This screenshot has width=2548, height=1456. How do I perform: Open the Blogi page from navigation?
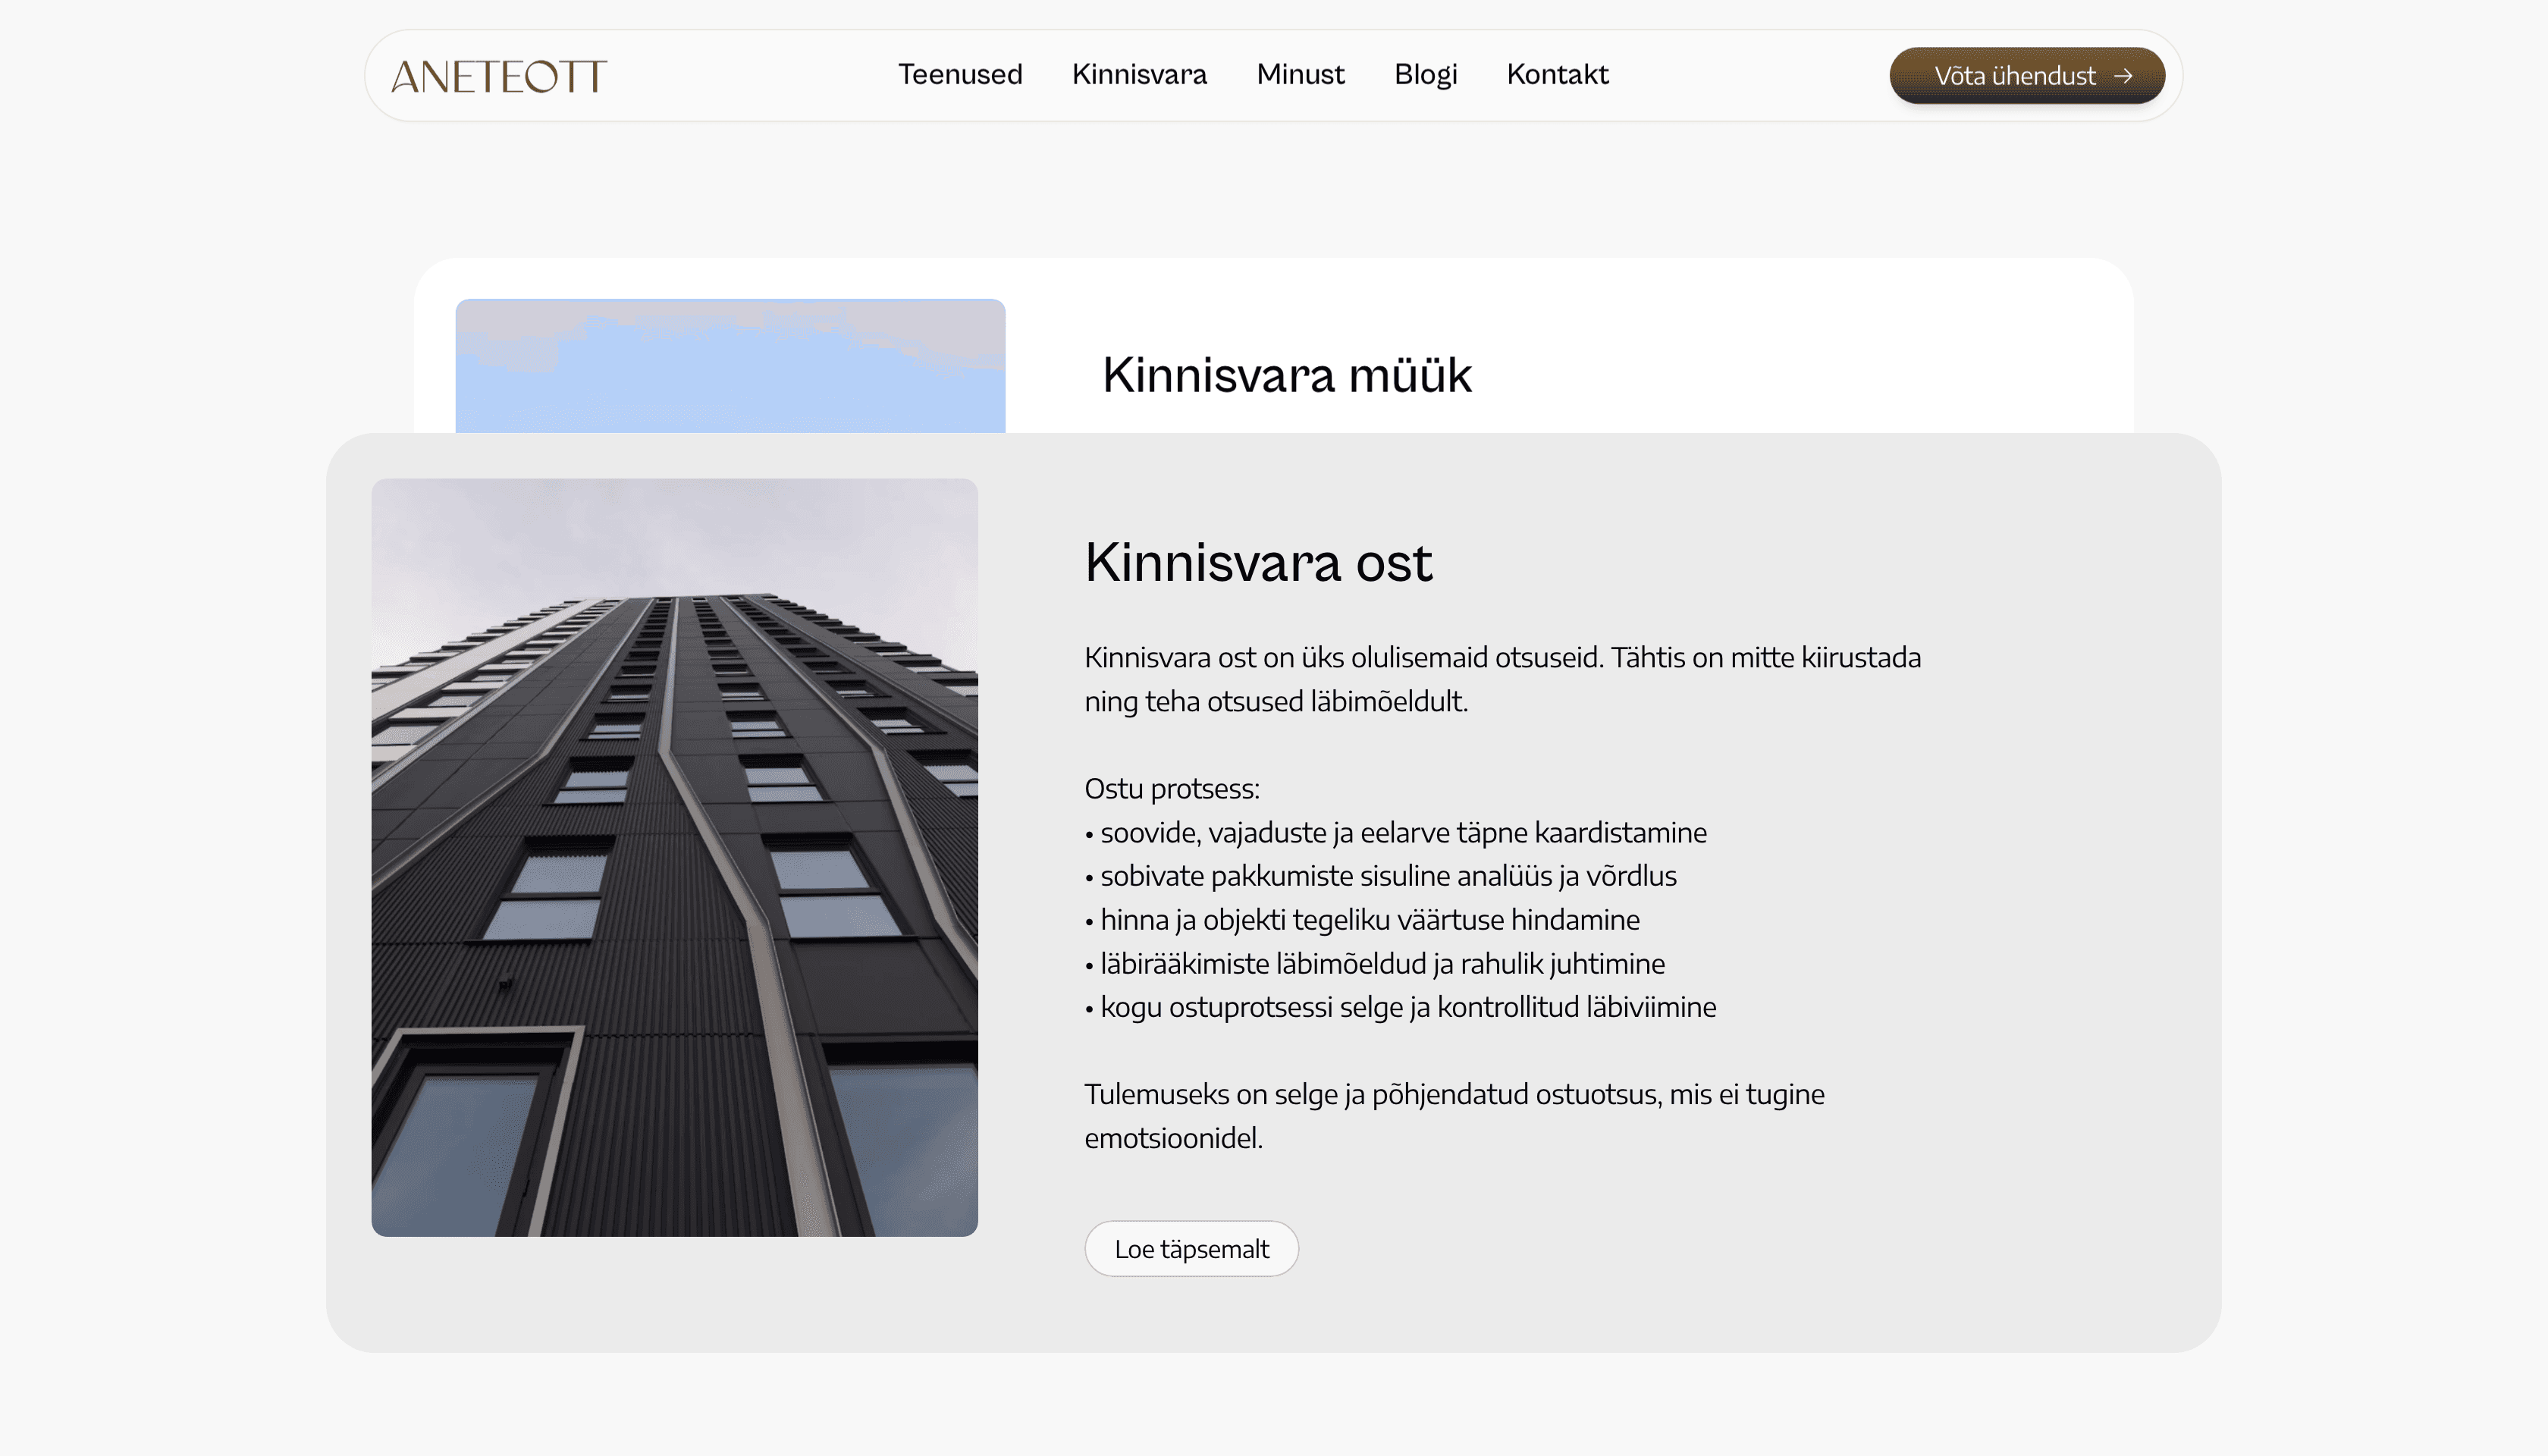(x=1425, y=75)
